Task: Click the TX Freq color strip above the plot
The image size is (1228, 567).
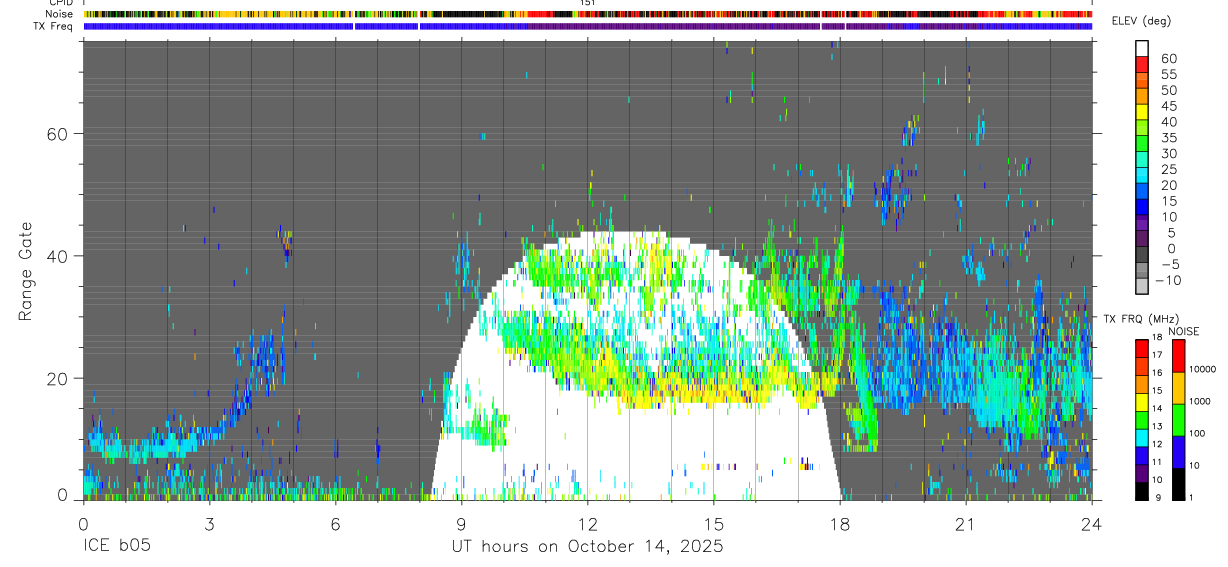Action: (x=588, y=26)
